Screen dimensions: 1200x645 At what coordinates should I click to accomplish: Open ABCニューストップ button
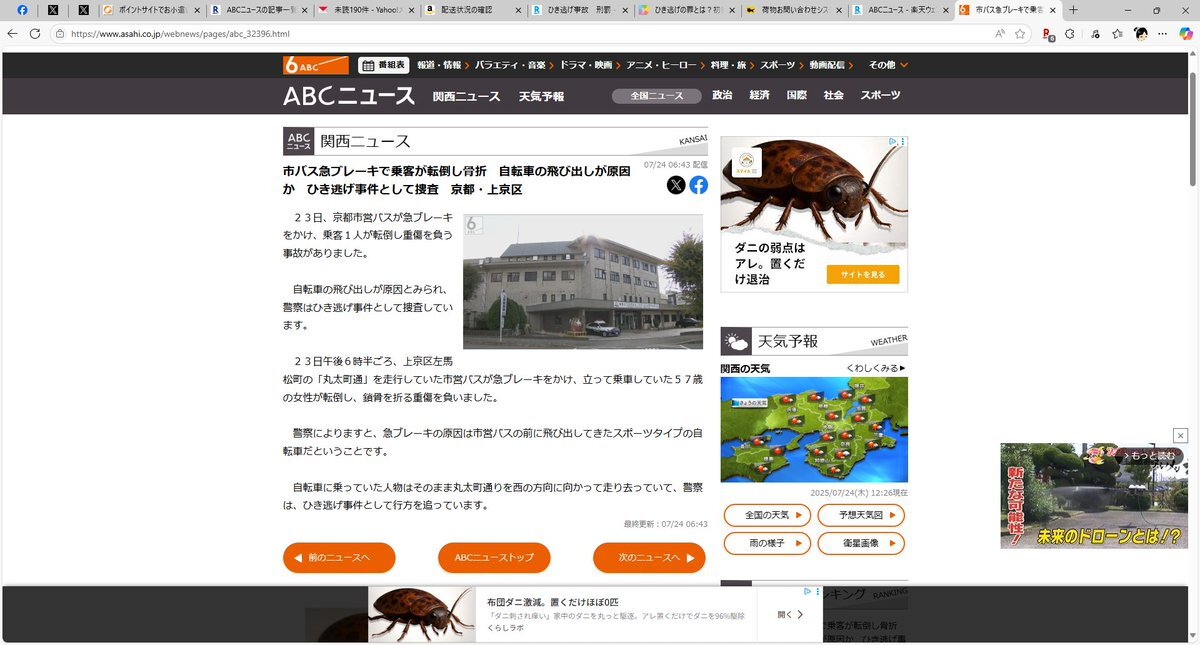coord(494,558)
